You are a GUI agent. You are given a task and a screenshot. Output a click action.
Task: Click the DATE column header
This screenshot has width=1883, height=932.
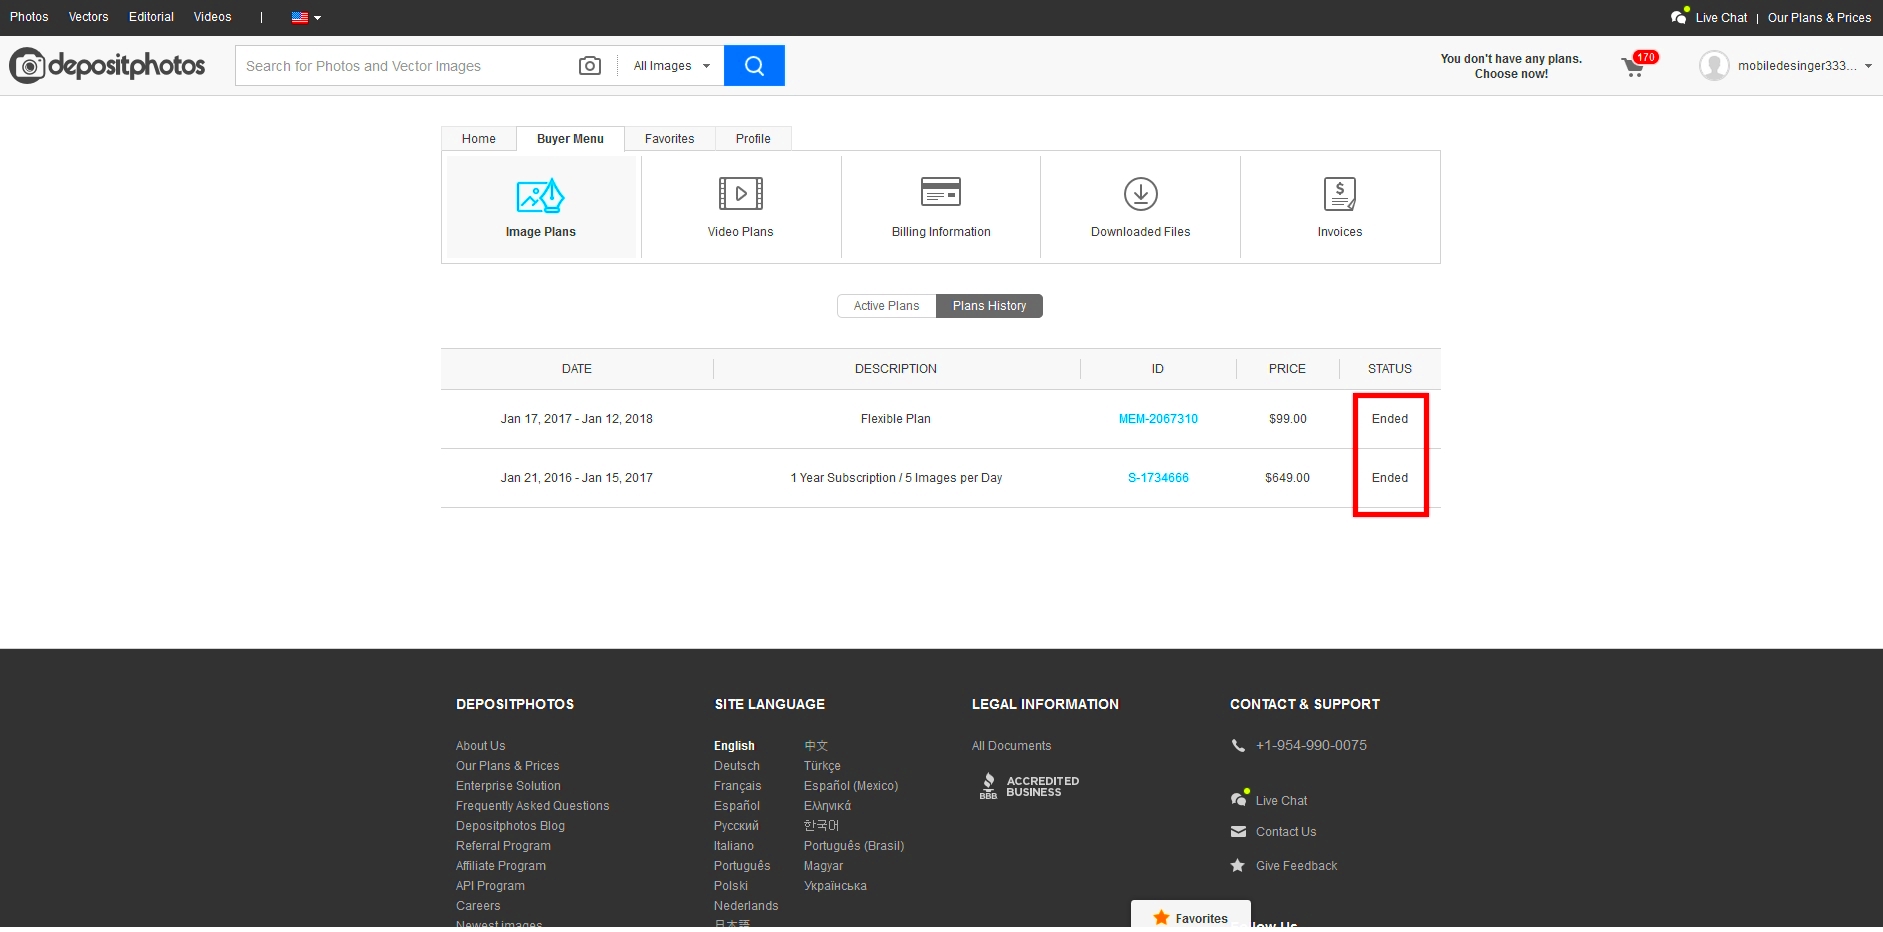coord(577,369)
